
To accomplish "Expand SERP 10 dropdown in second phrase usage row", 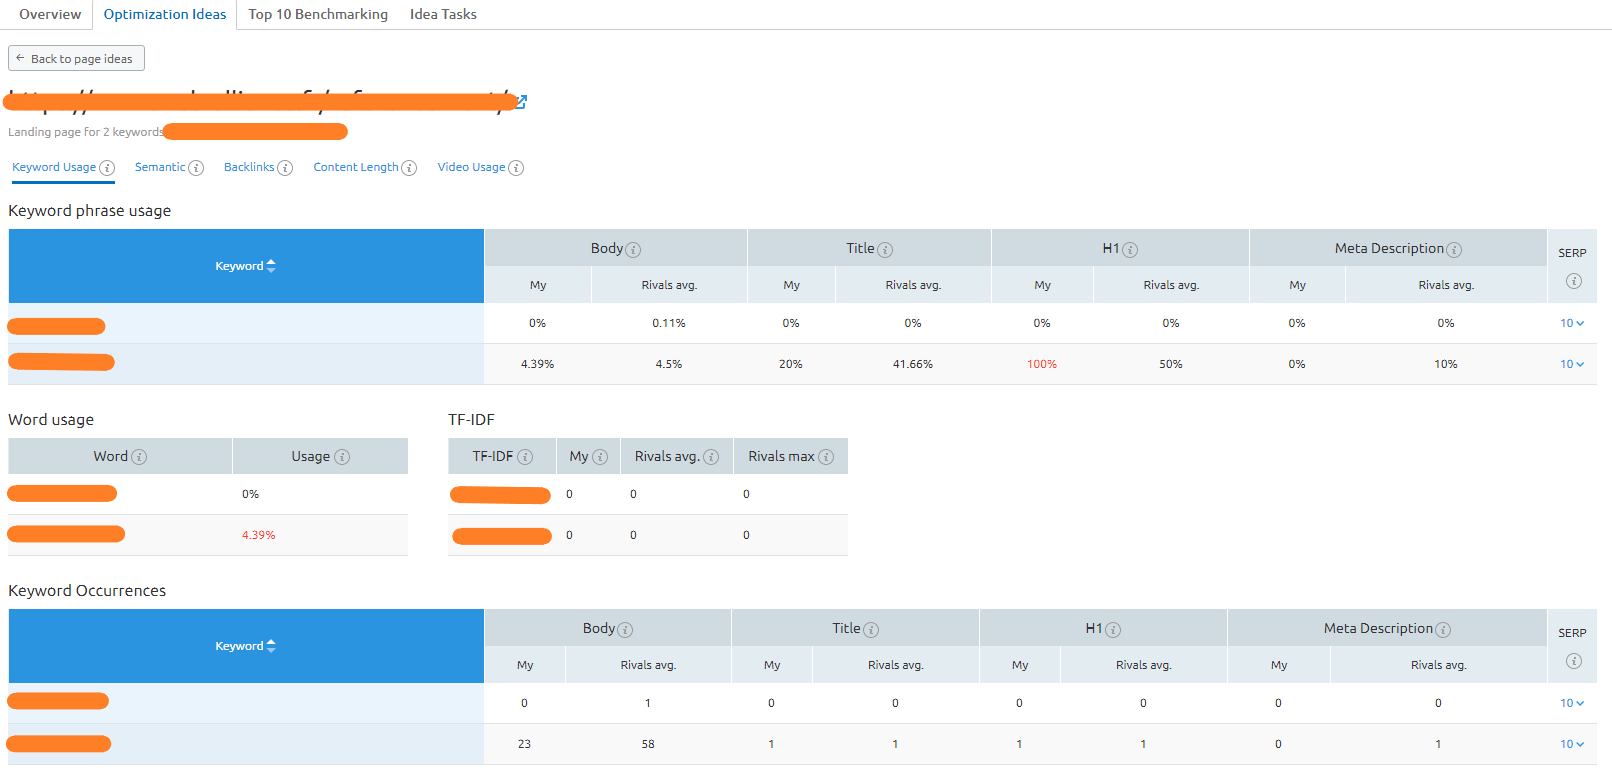I will pyautogui.click(x=1572, y=364).
